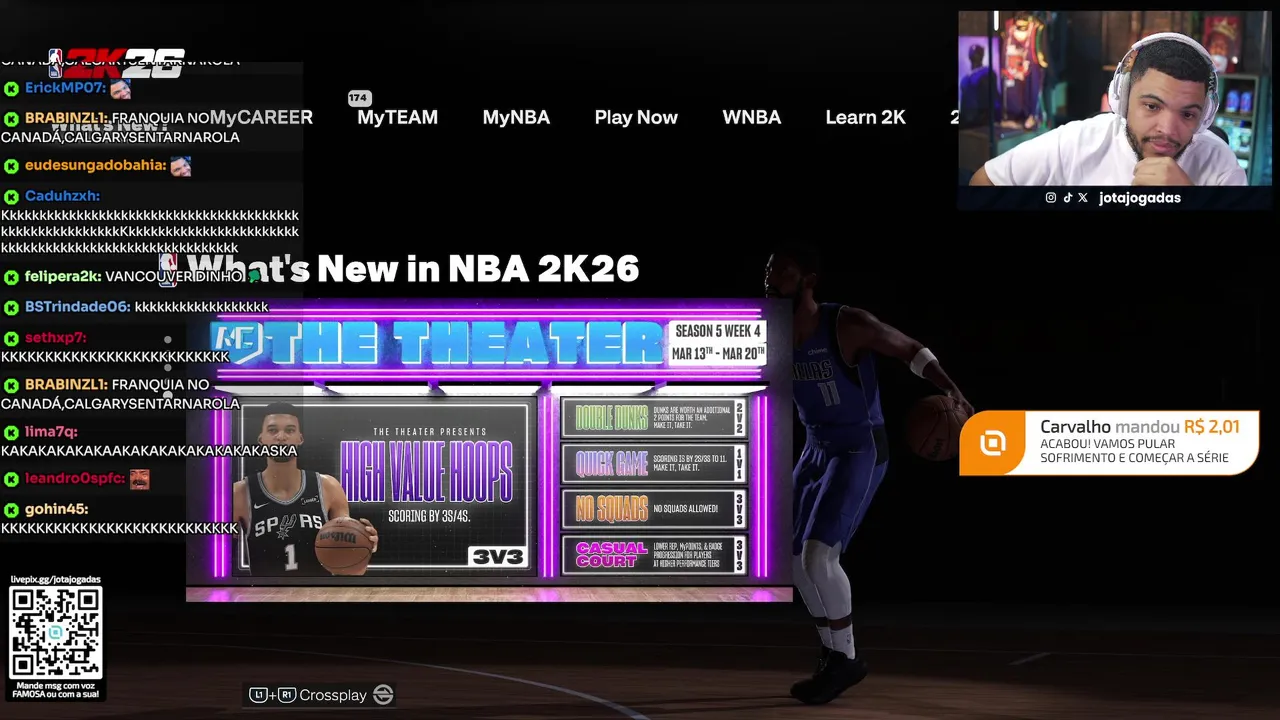Click the streamer webcam feed
The image size is (1280, 720).
[x=1115, y=98]
